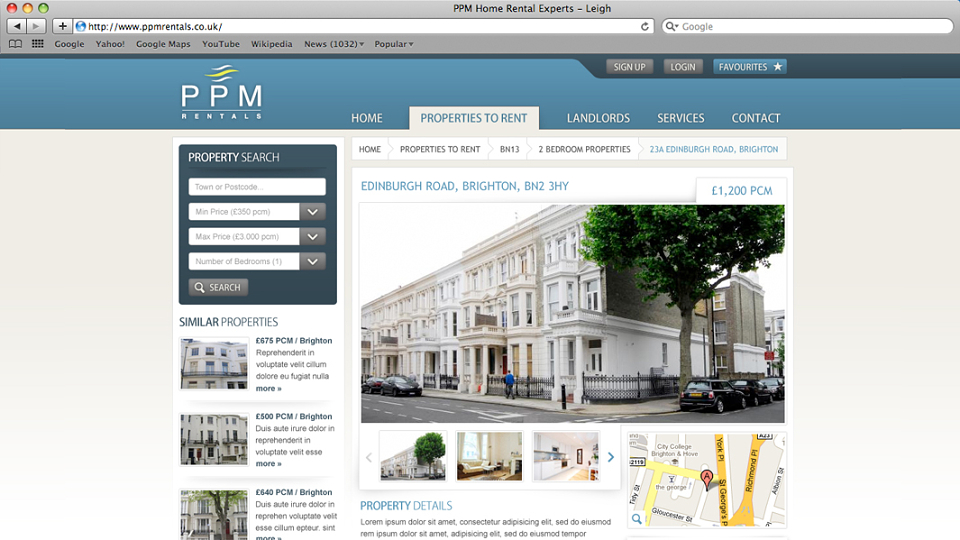Screen dimensions: 960x540
Task: Click the red map location pin
Action: click(707, 479)
